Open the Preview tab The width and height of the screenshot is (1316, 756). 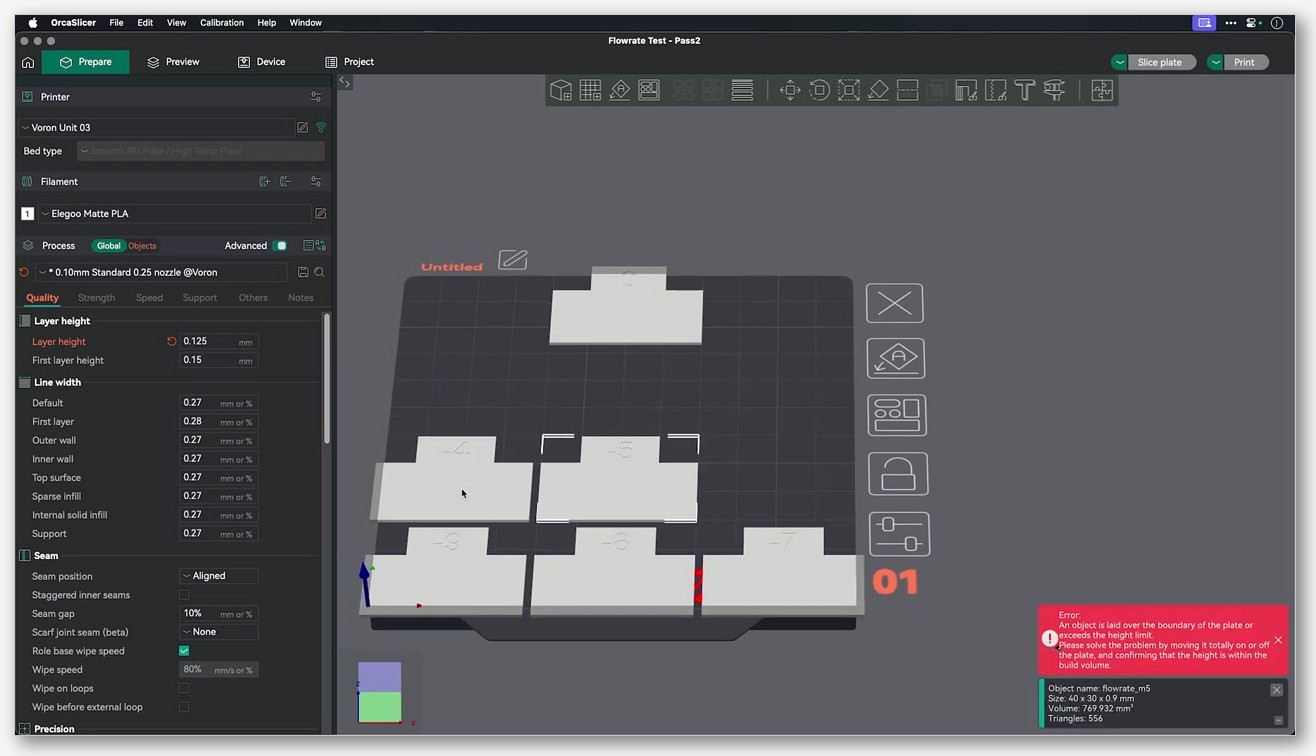pos(173,62)
